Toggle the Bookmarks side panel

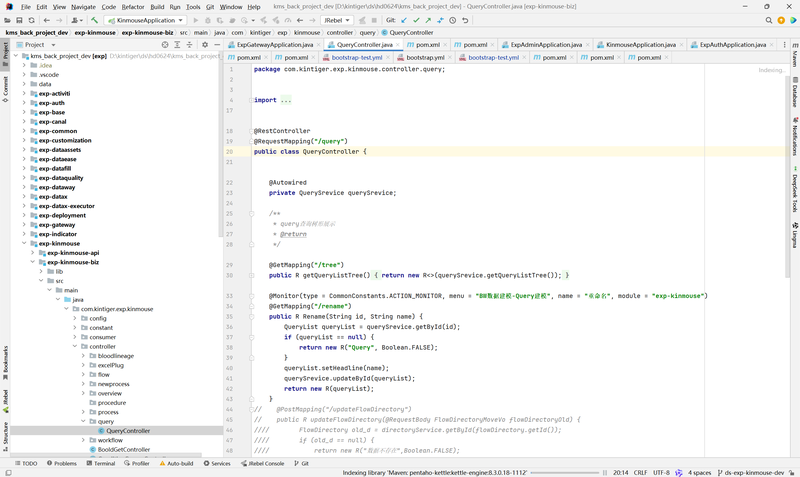coord(5,360)
